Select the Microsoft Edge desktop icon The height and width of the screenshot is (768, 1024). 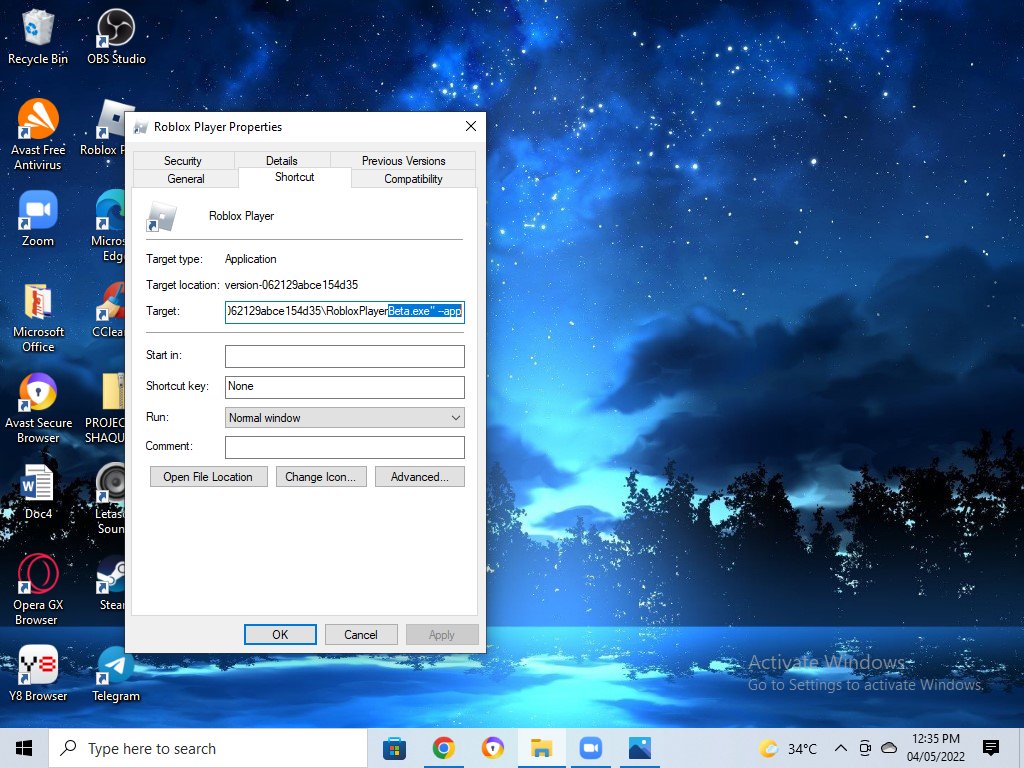[x=108, y=226]
